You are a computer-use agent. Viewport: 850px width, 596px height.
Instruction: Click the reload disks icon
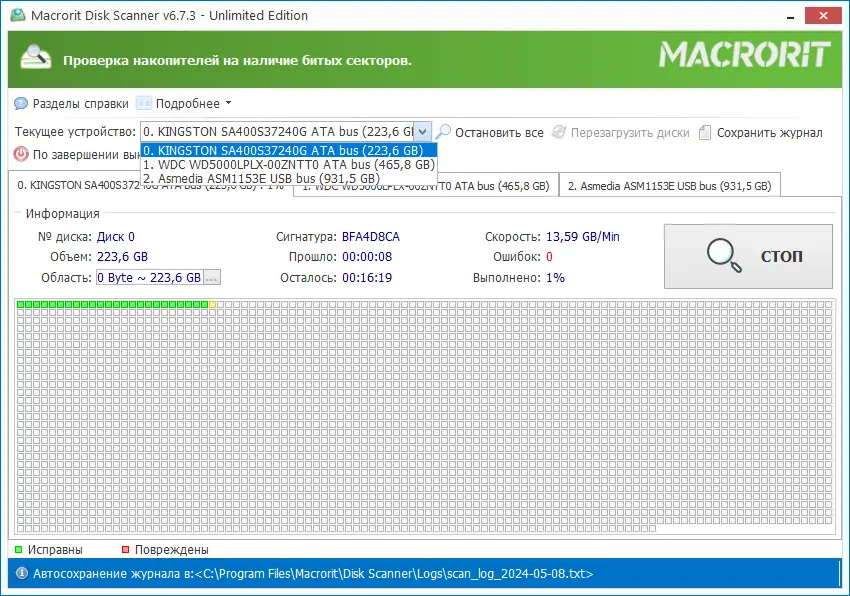coord(559,132)
